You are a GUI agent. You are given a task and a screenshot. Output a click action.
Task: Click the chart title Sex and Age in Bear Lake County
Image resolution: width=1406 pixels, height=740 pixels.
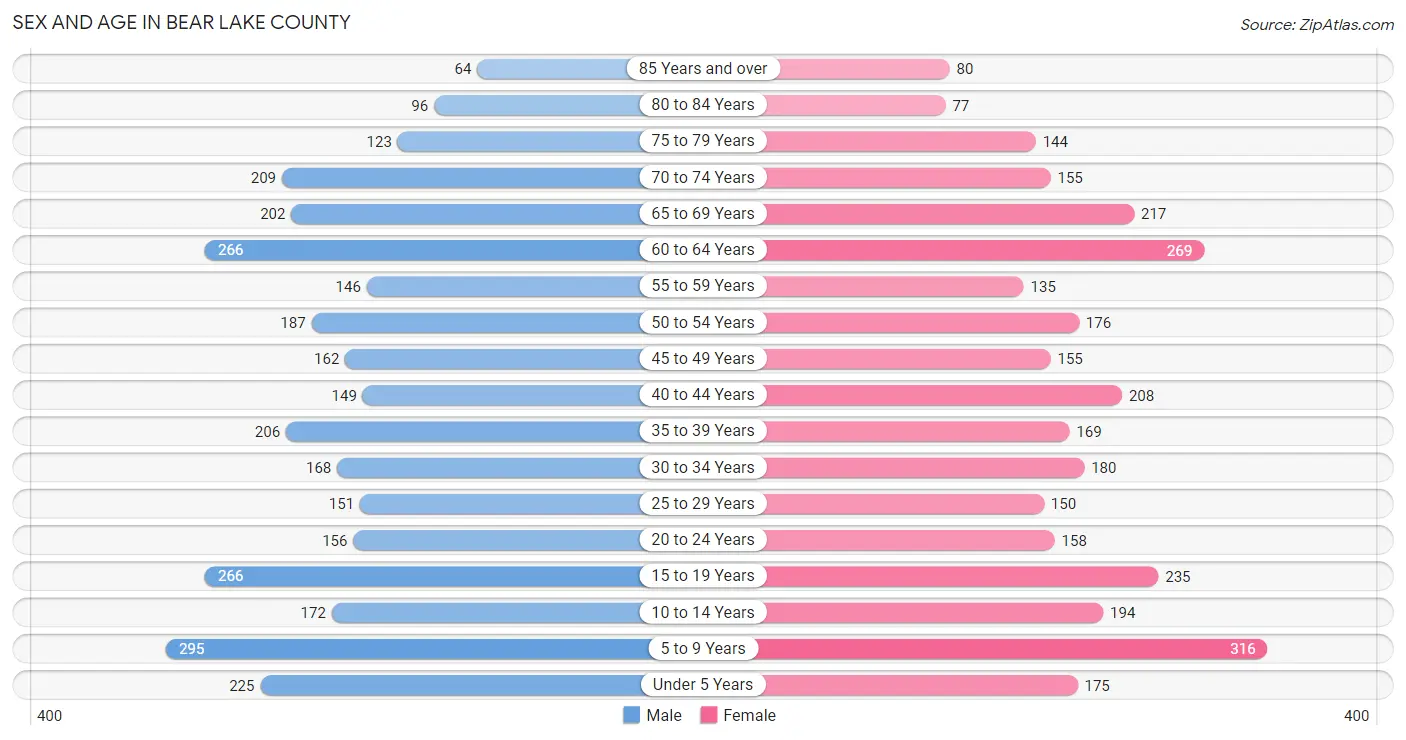181,22
